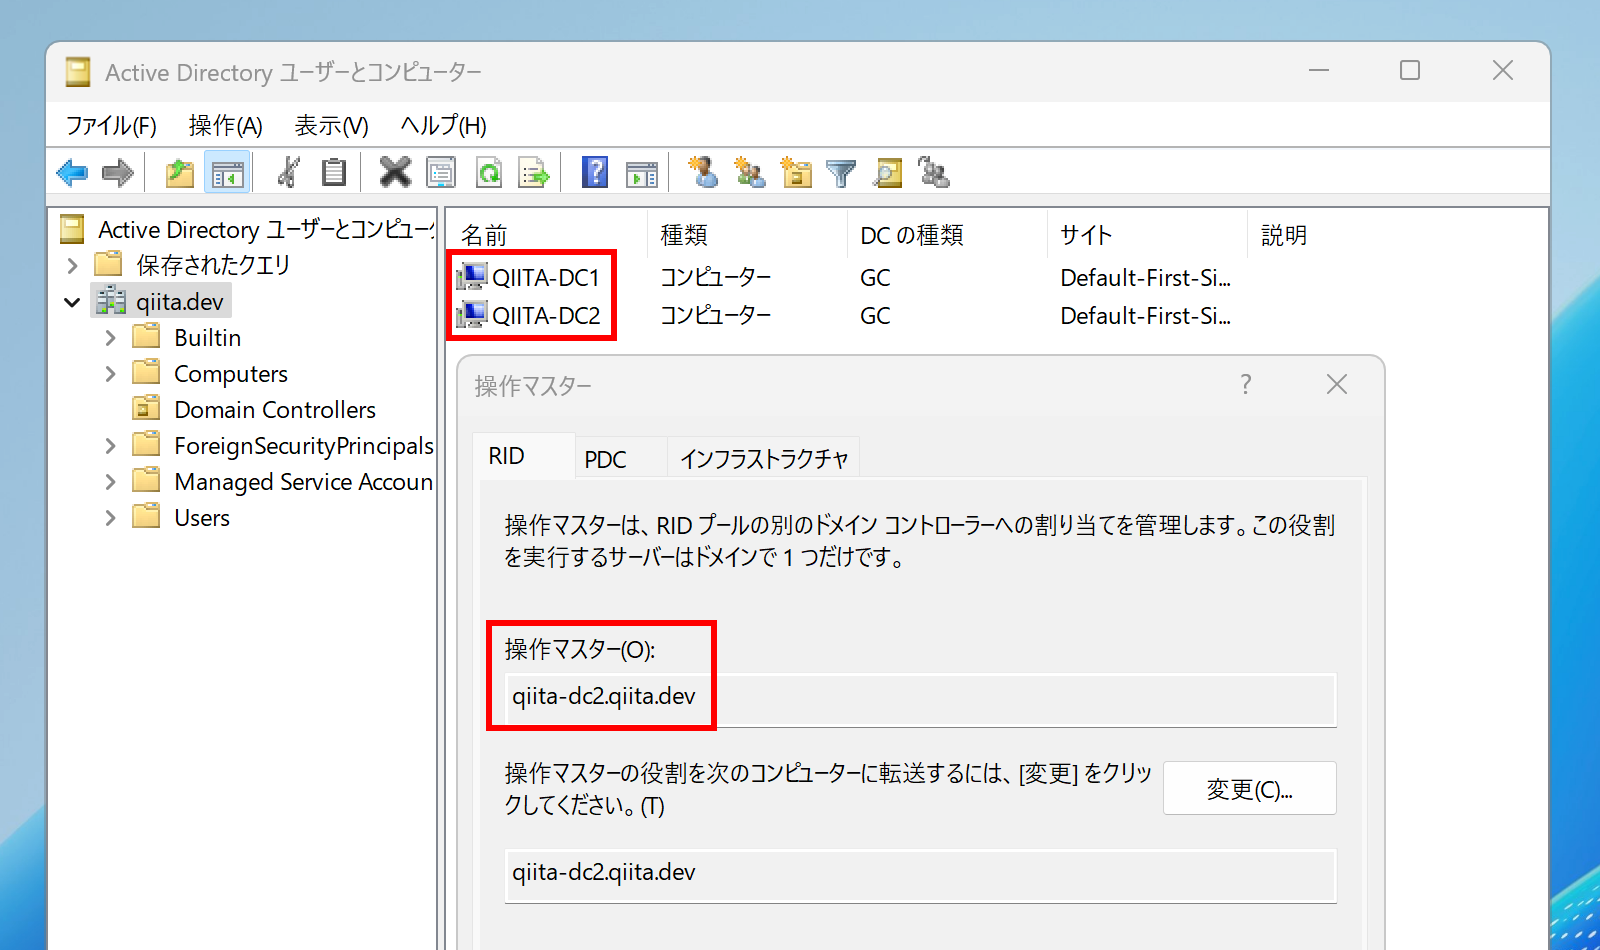
Task: Click the QIITA-DC1 computer icon
Action: [x=472, y=277]
